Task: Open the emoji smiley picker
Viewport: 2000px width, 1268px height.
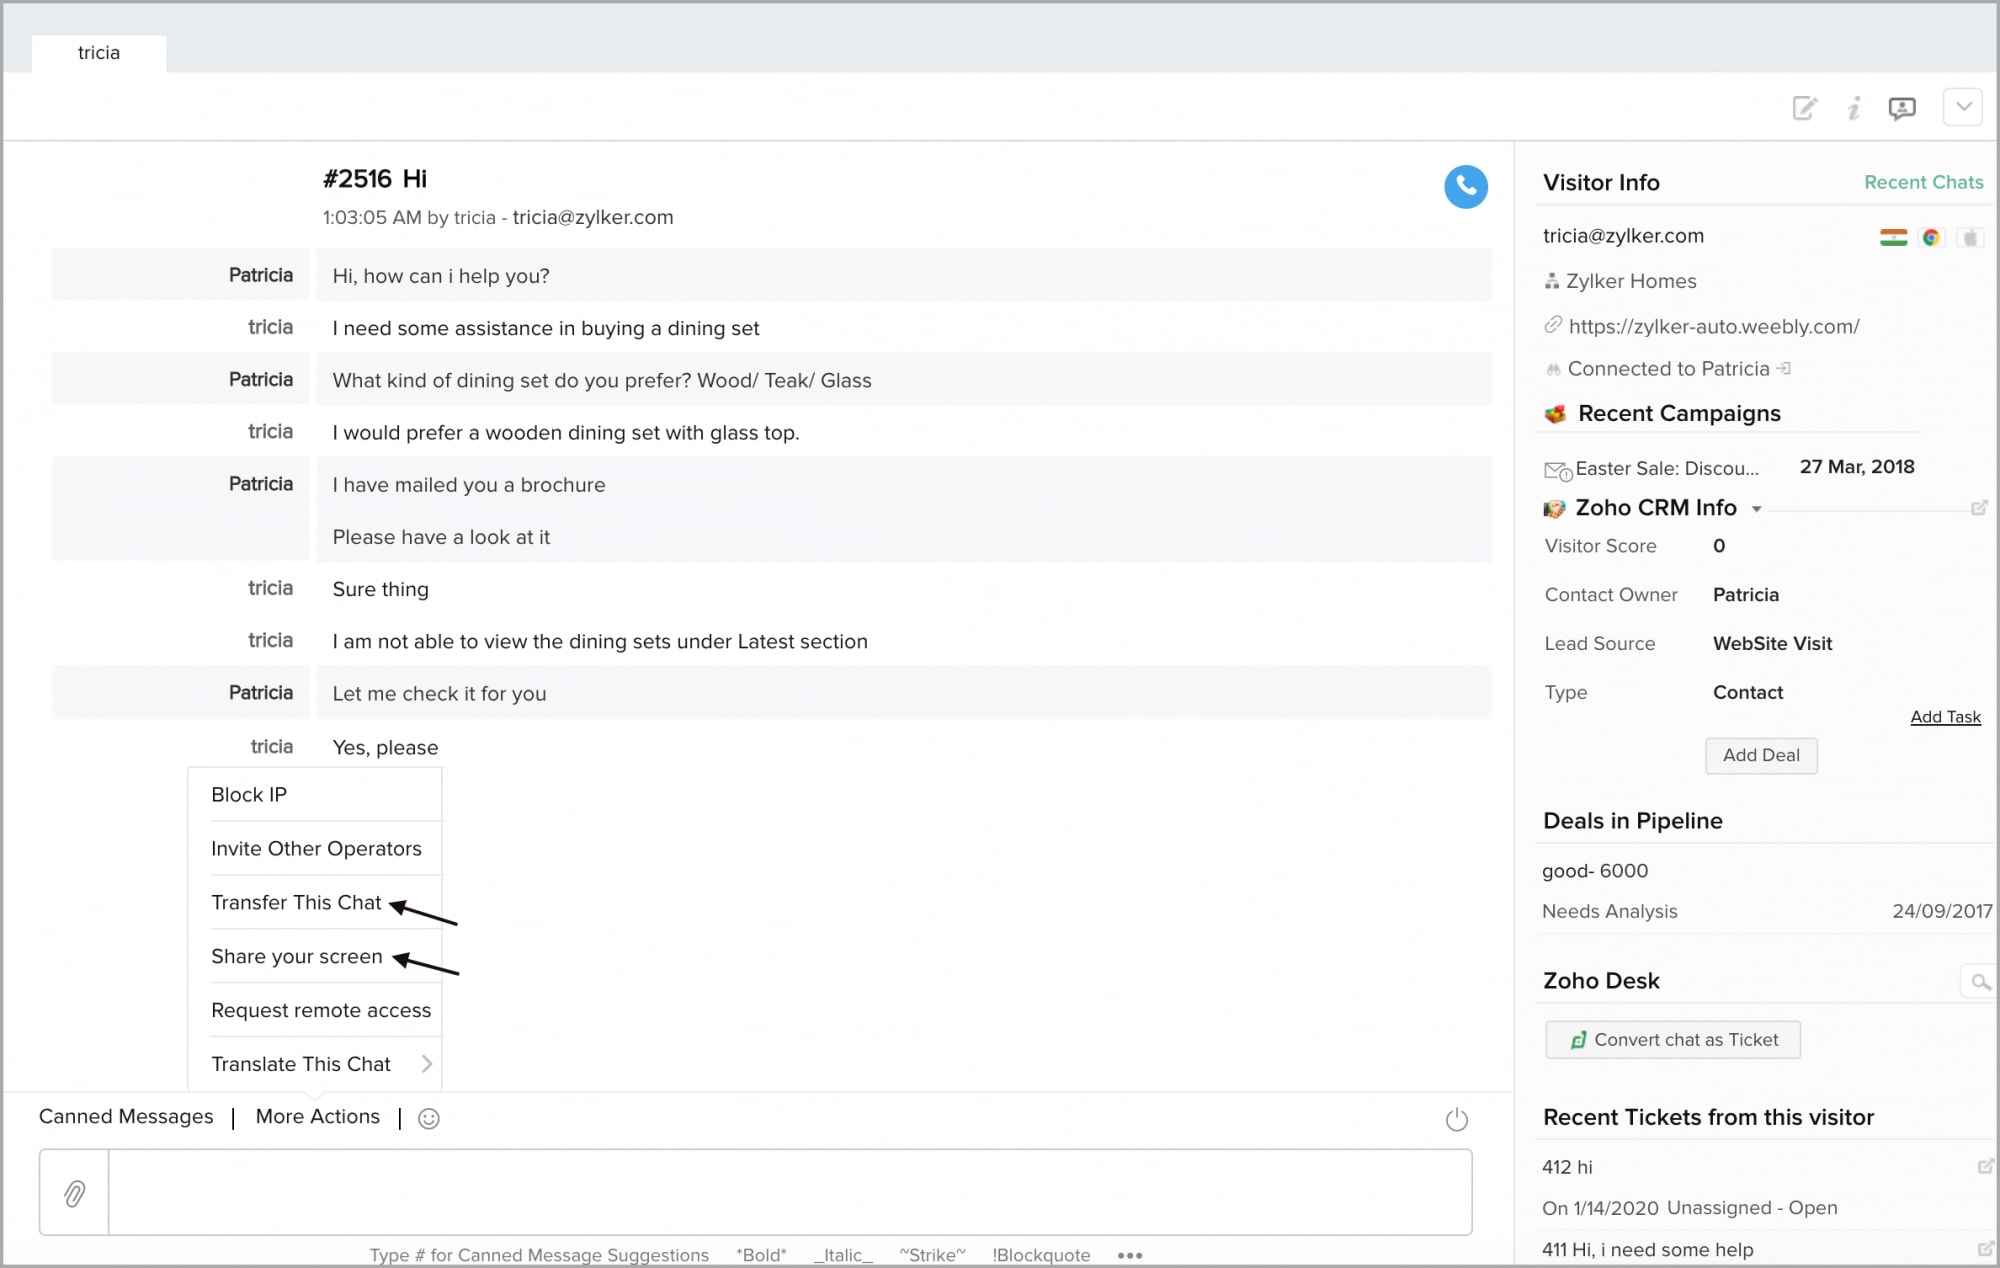Action: pos(429,1118)
